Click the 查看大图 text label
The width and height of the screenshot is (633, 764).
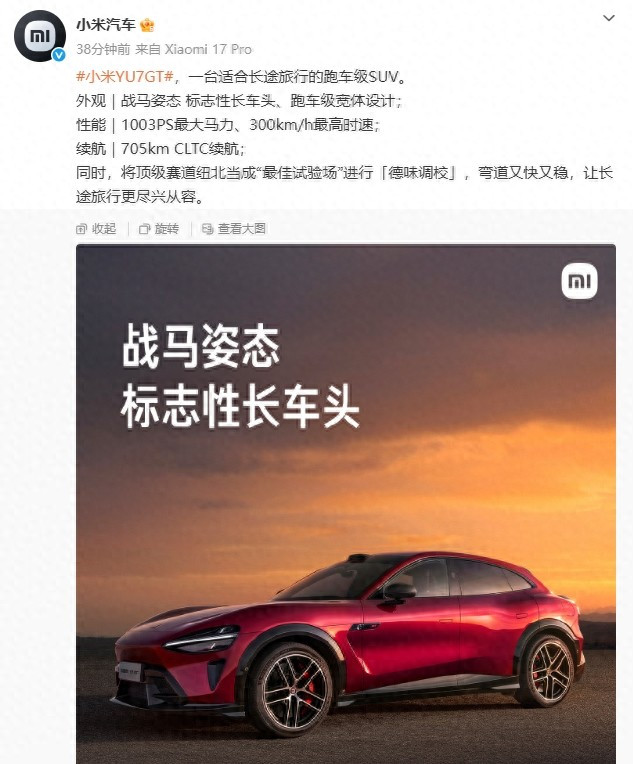pyautogui.click(x=242, y=229)
